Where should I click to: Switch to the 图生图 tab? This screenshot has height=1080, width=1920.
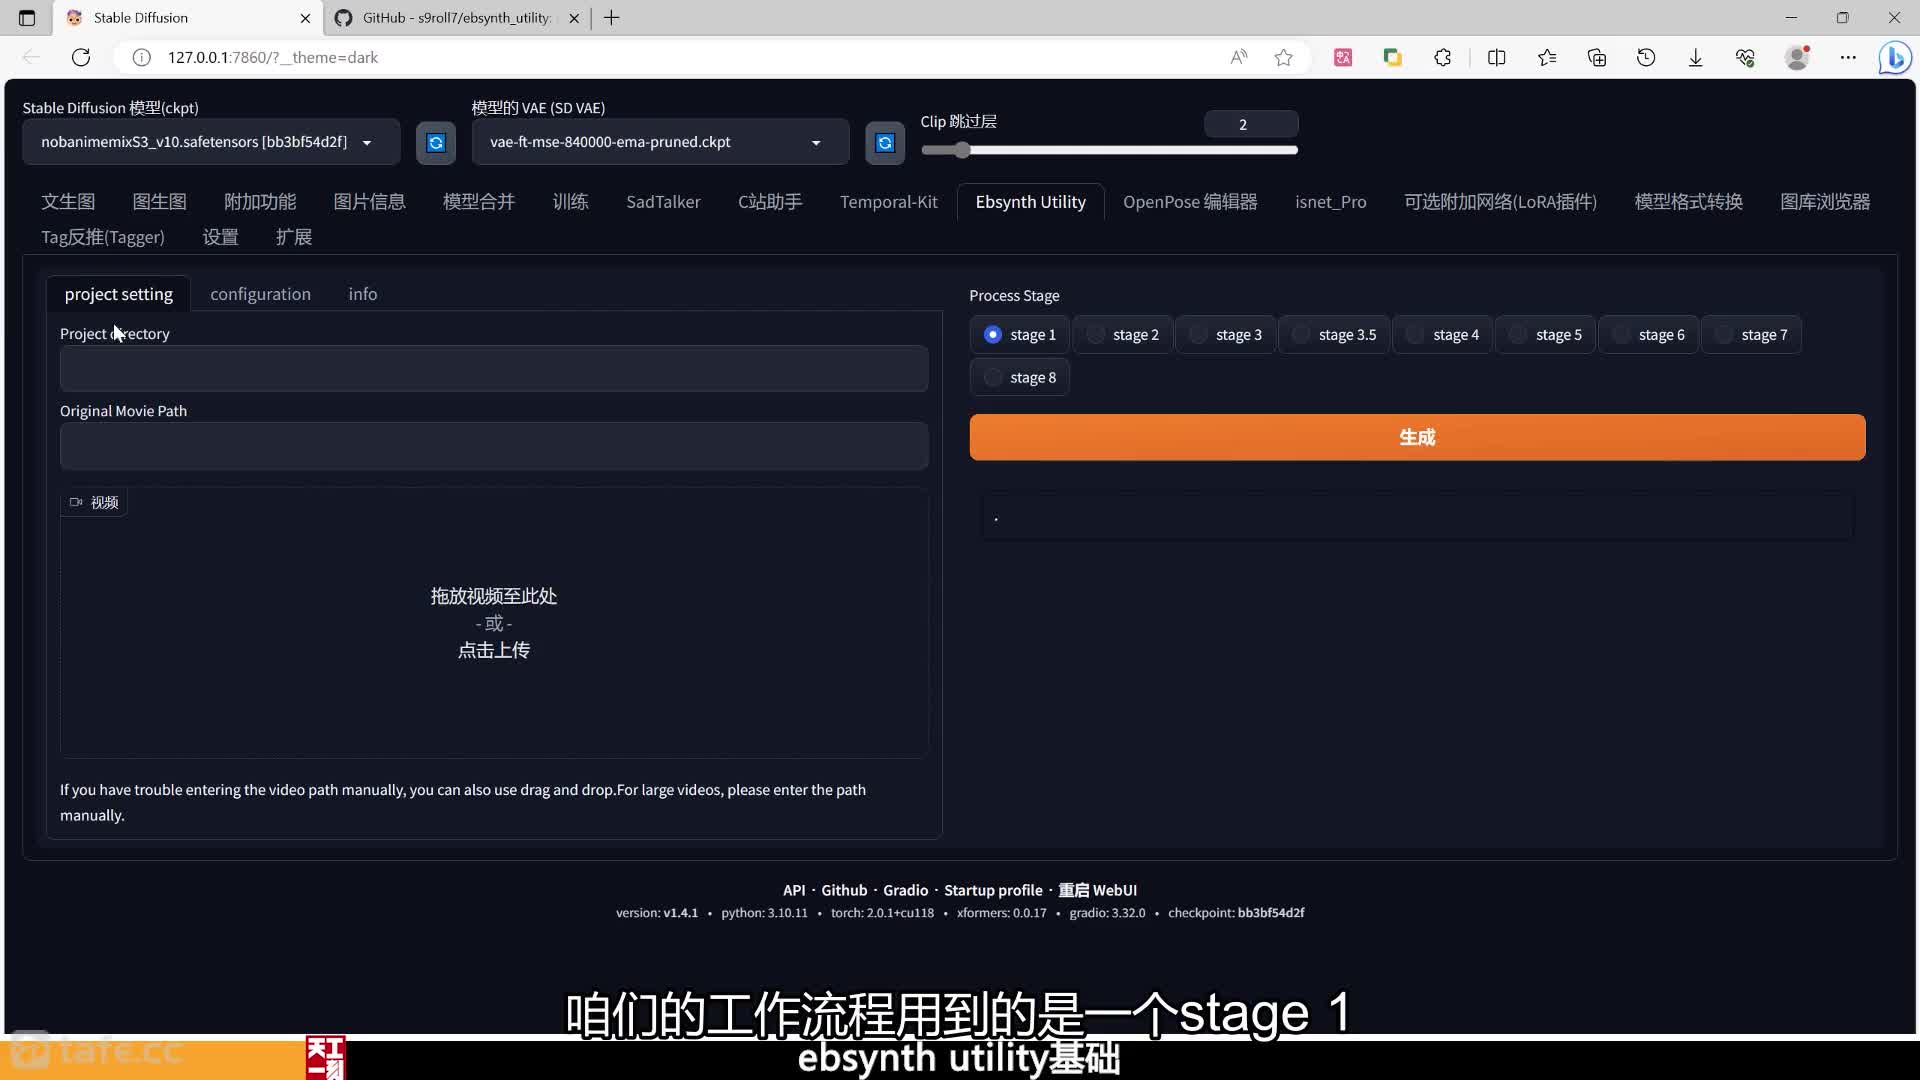click(x=160, y=201)
